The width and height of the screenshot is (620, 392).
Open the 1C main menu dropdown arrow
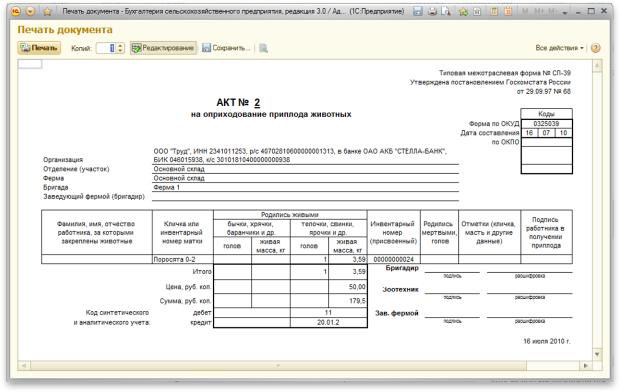pos(30,11)
